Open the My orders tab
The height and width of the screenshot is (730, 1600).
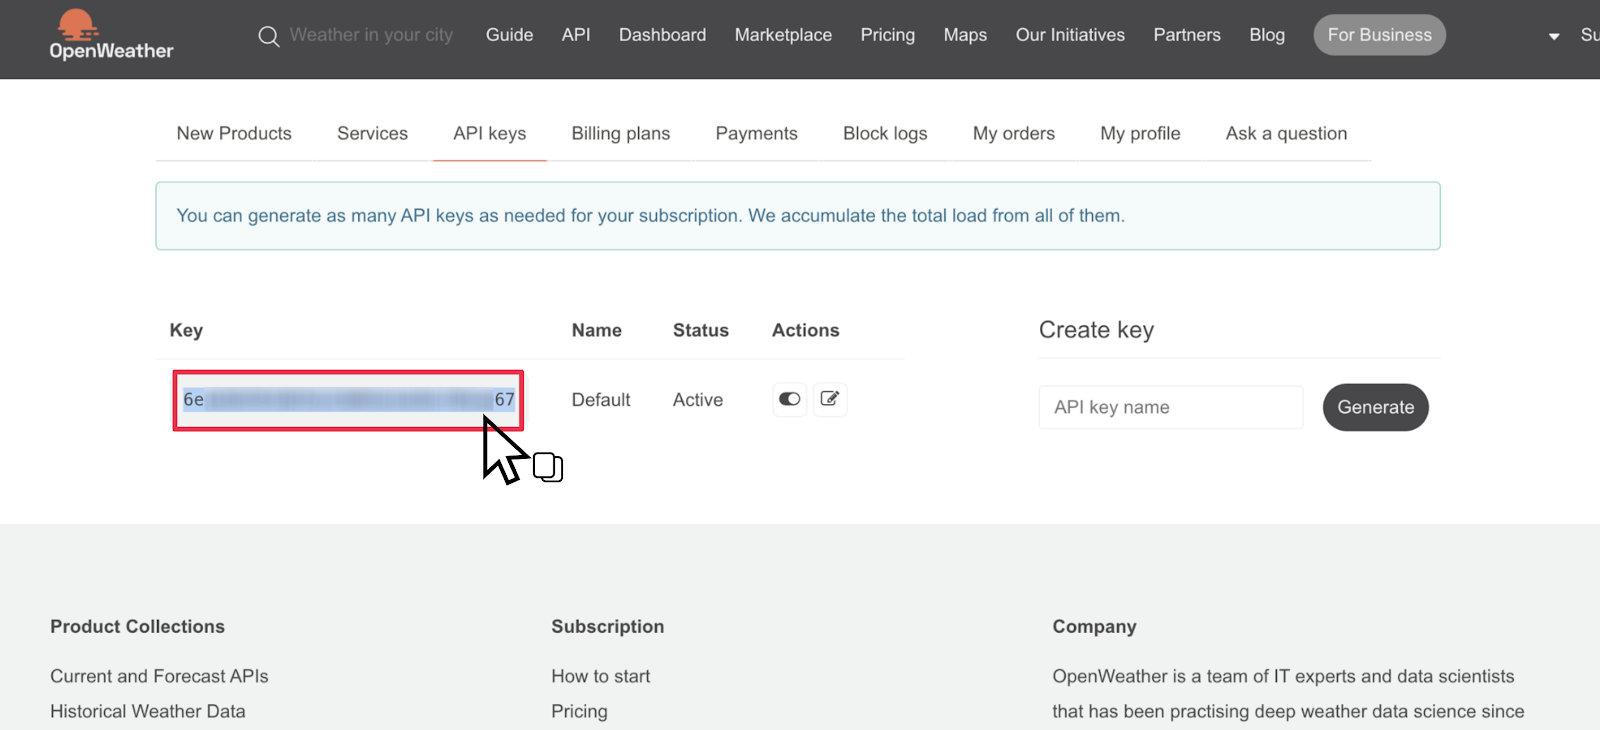click(x=1014, y=134)
